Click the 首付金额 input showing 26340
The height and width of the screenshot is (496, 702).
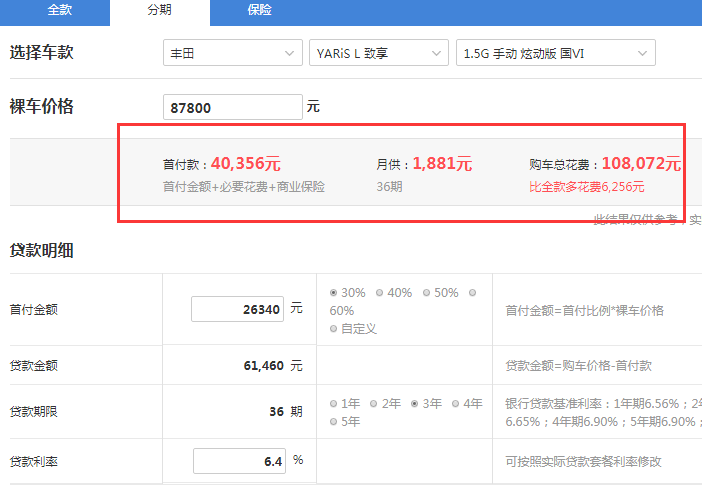tap(237, 309)
